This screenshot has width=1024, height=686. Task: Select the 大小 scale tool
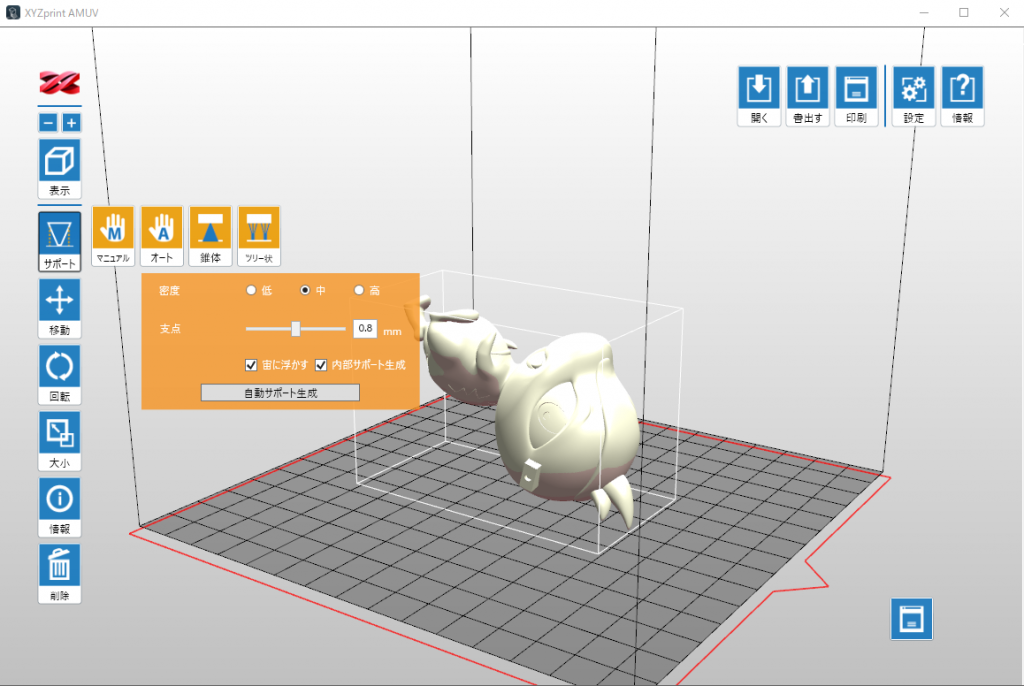click(x=59, y=441)
